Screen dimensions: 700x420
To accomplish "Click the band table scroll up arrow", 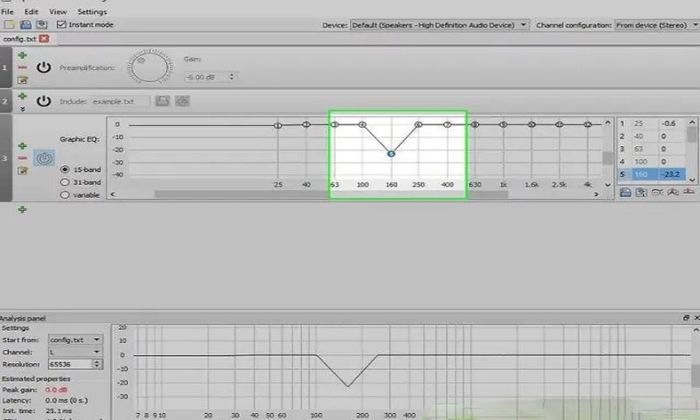I will [x=692, y=122].
